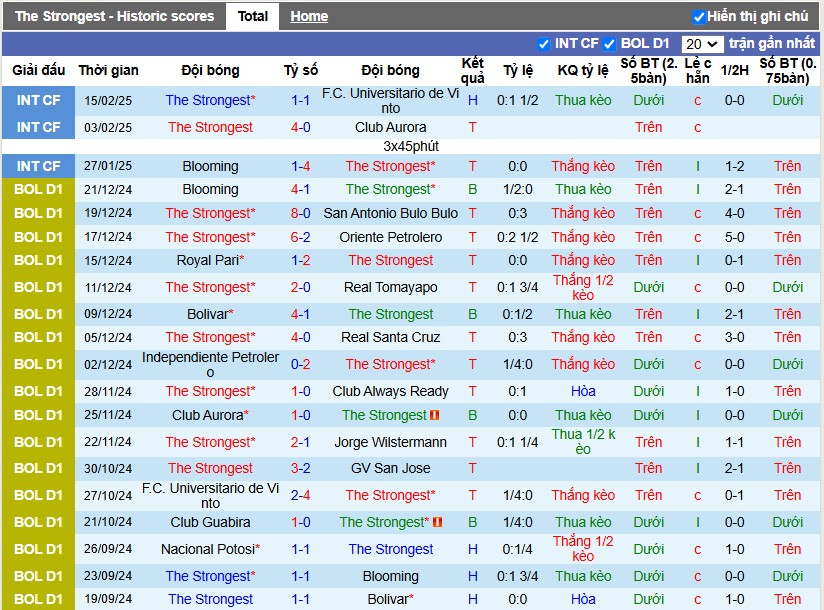Click red card icon in Club Guabira 21/10/24 row

click(437, 522)
